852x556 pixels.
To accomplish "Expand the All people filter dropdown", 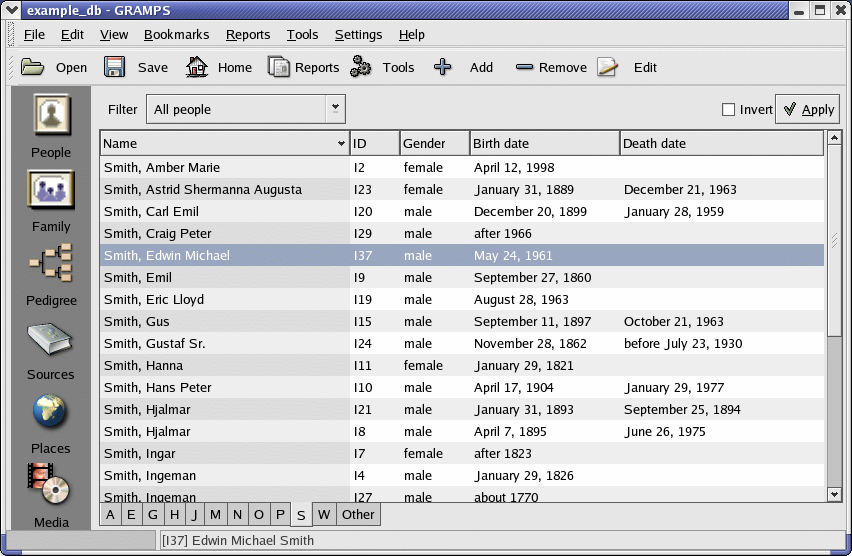I will pyautogui.click(x=335, y=108).
